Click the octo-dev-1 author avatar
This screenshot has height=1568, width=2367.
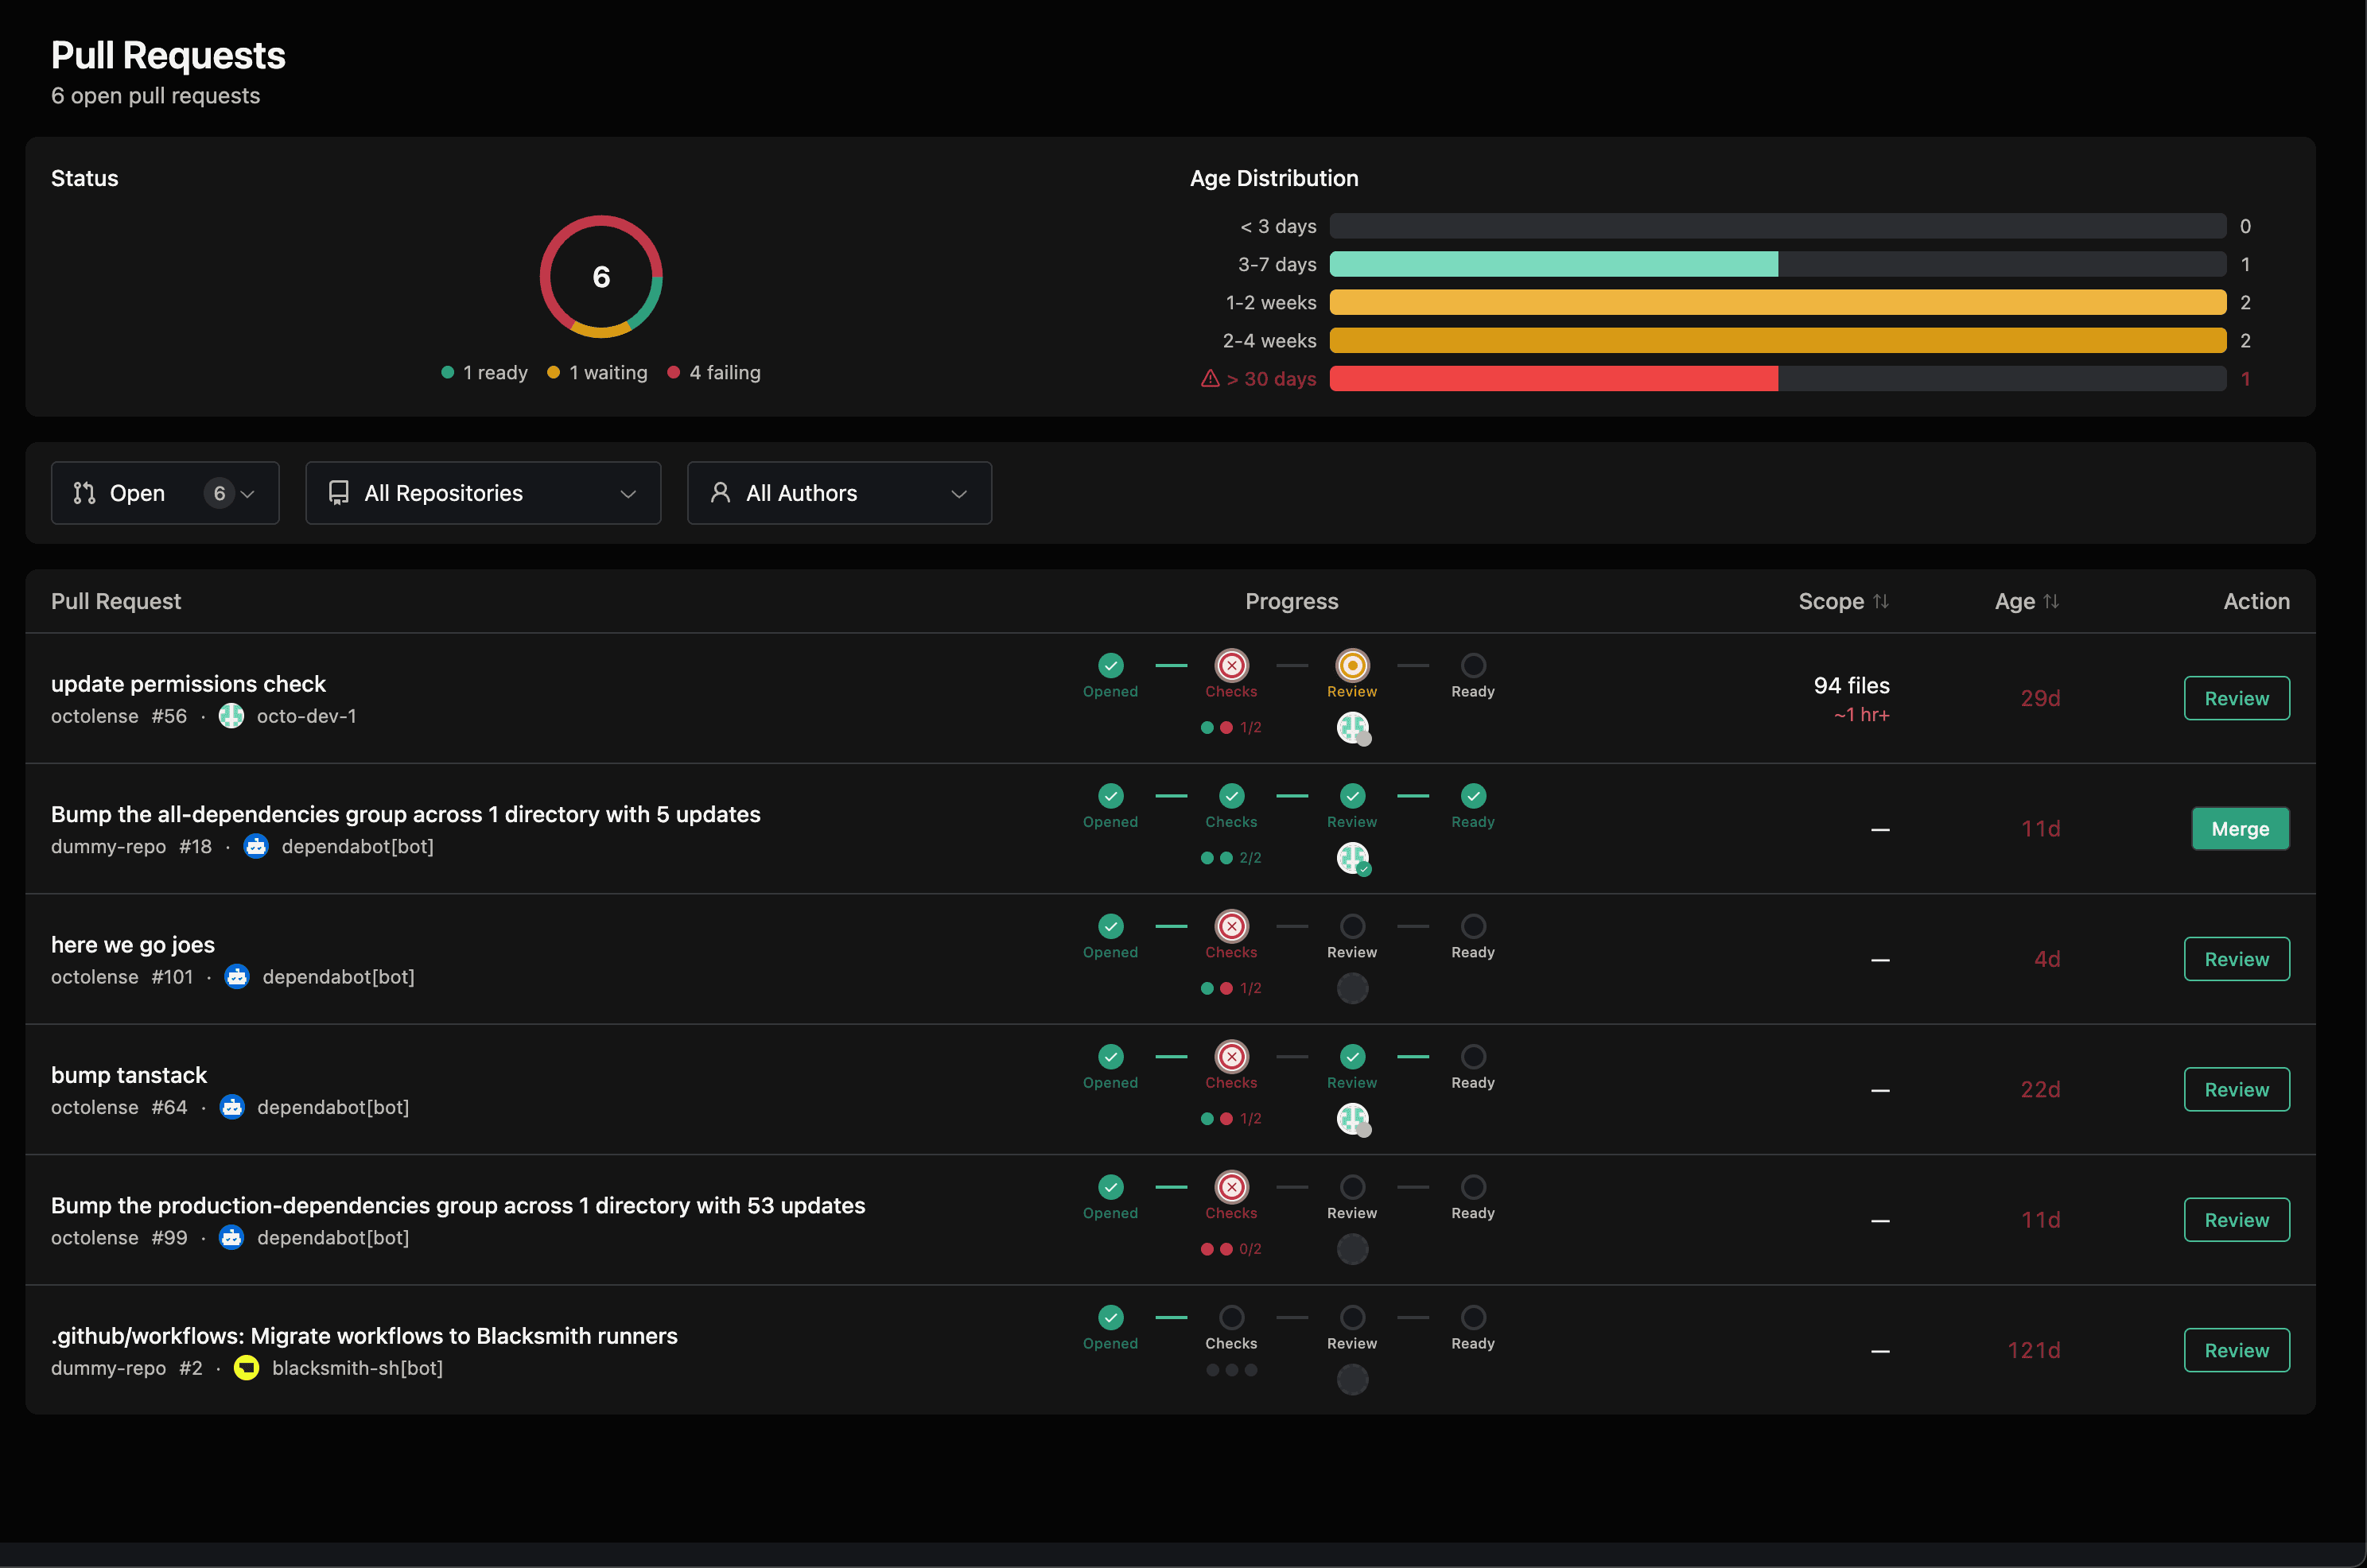(231, 716)
